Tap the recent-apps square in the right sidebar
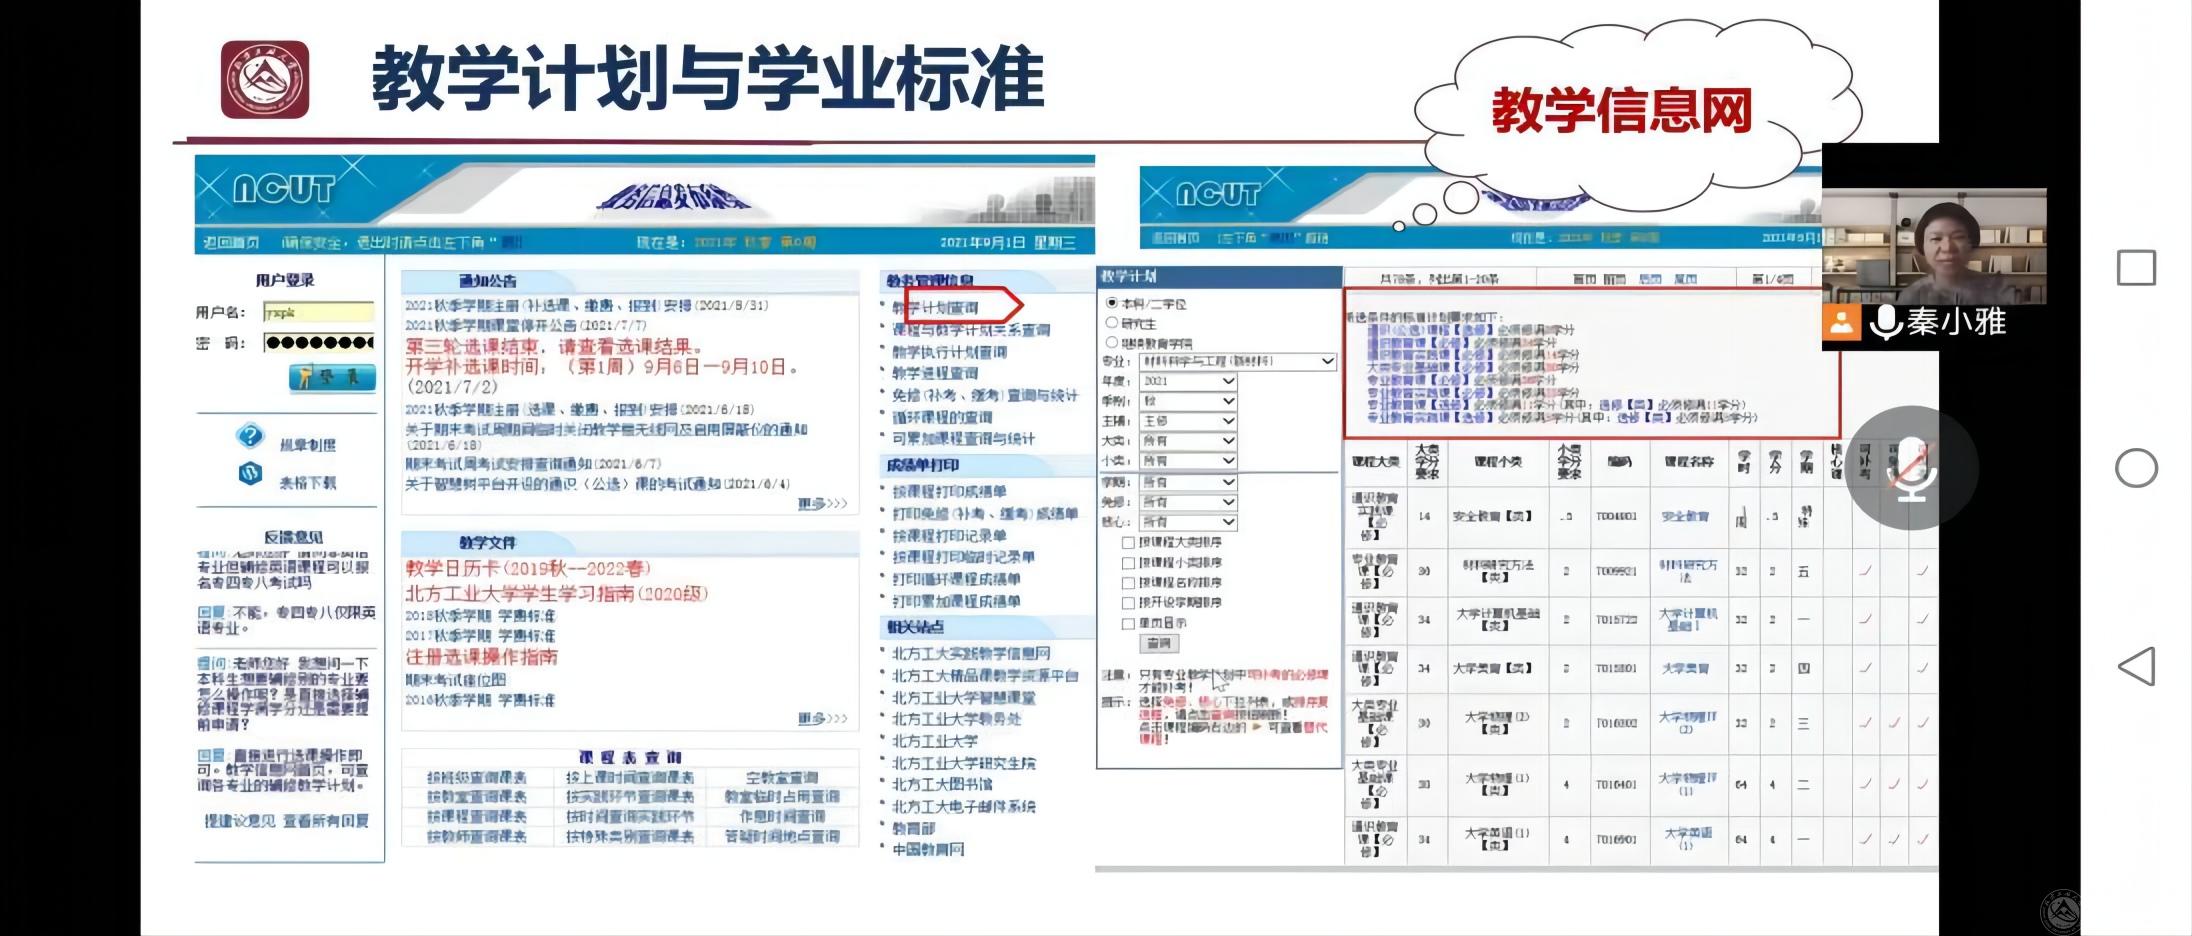 (x=2134, y=268)
